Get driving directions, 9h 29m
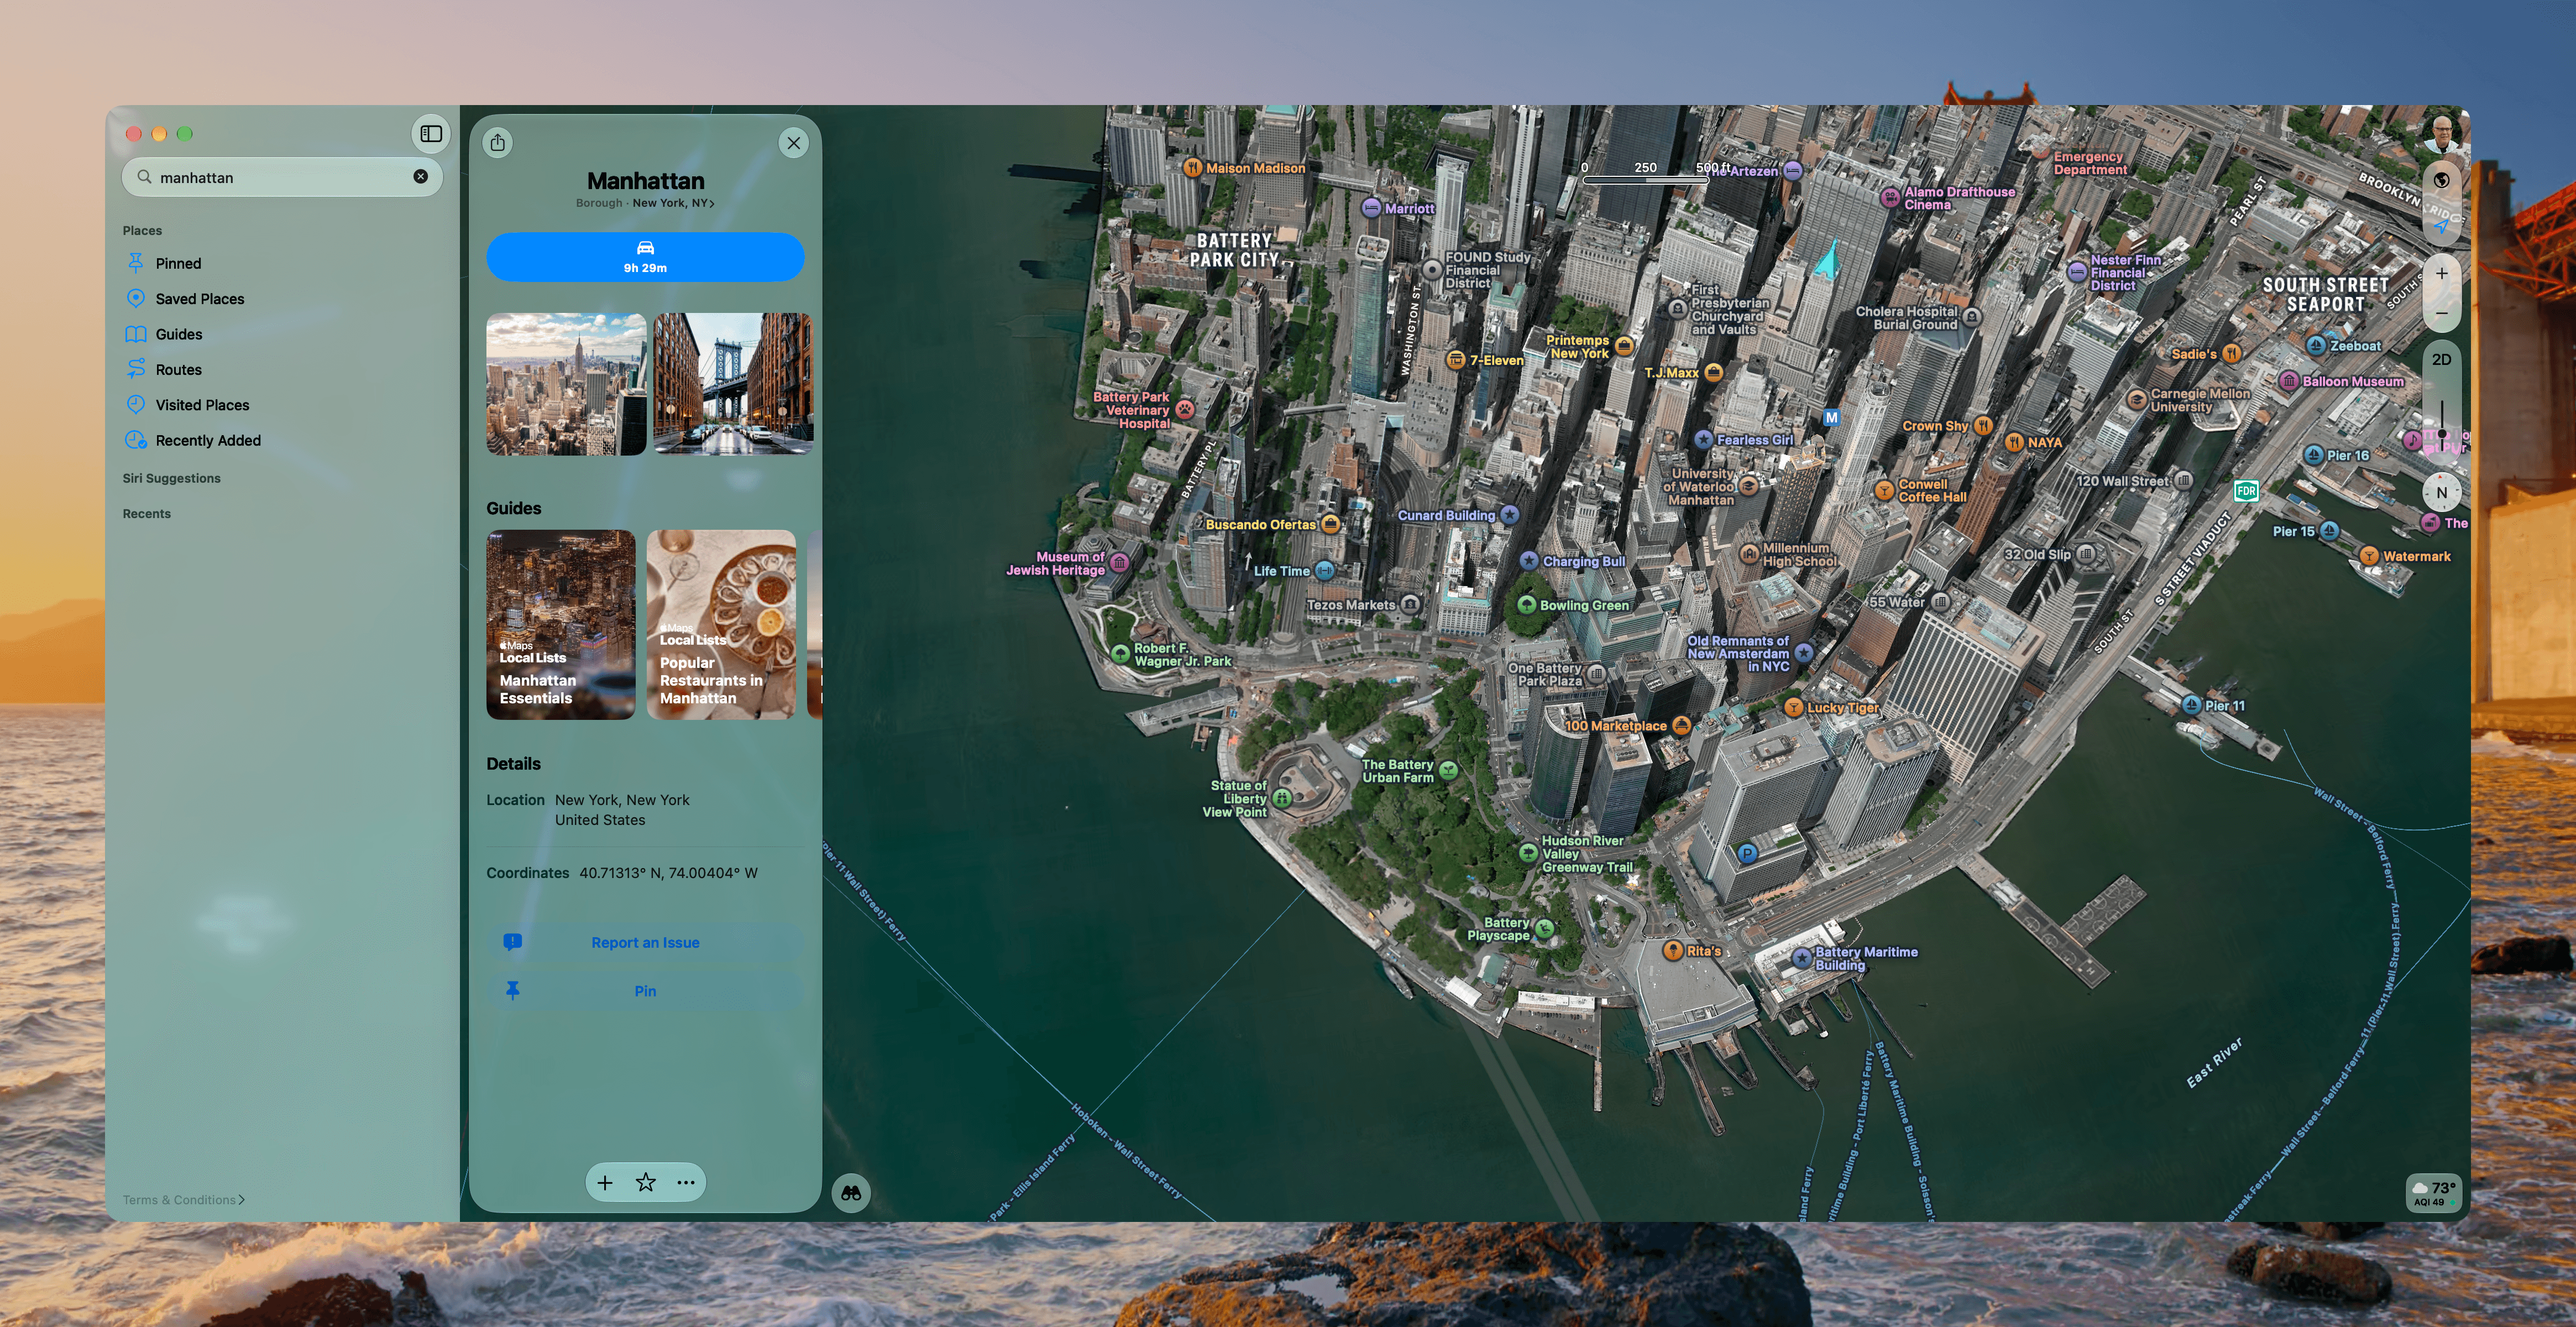The width and height of the screenshot is (2576, 1327). click(645, 257)
